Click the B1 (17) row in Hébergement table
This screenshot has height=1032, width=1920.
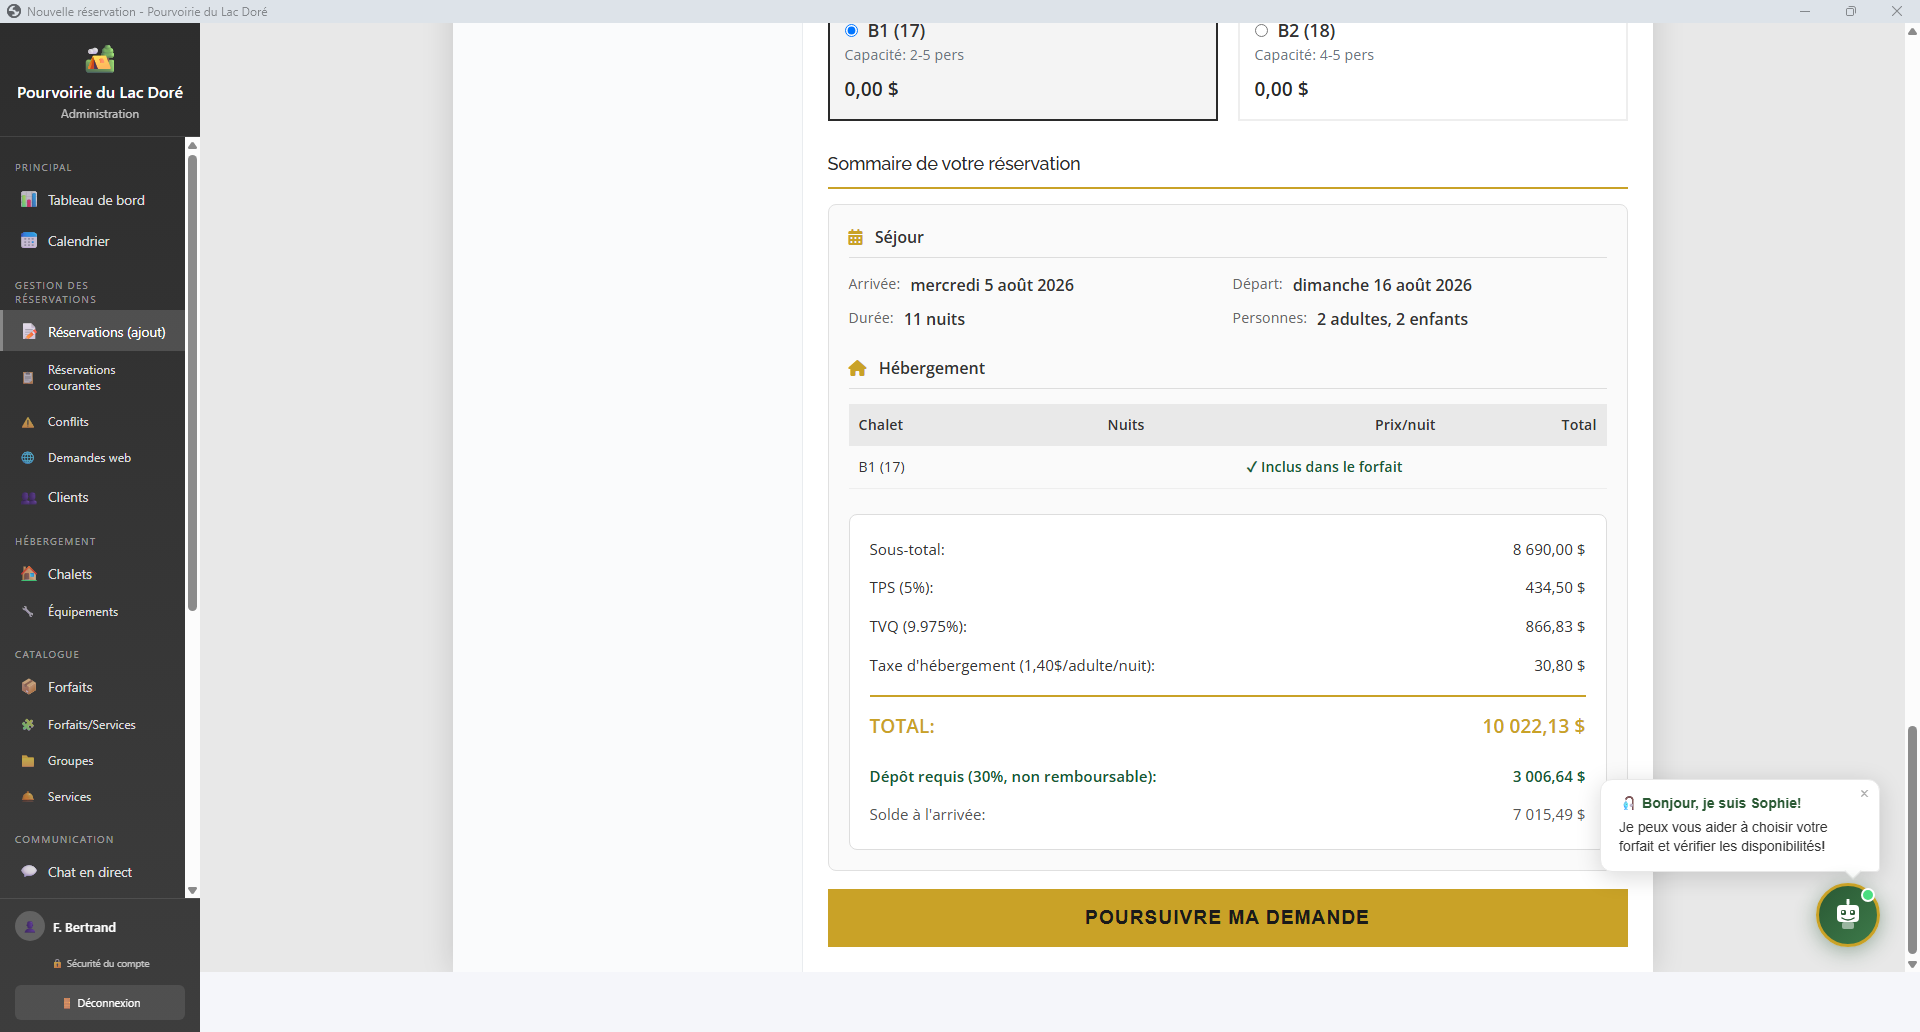1227,467
